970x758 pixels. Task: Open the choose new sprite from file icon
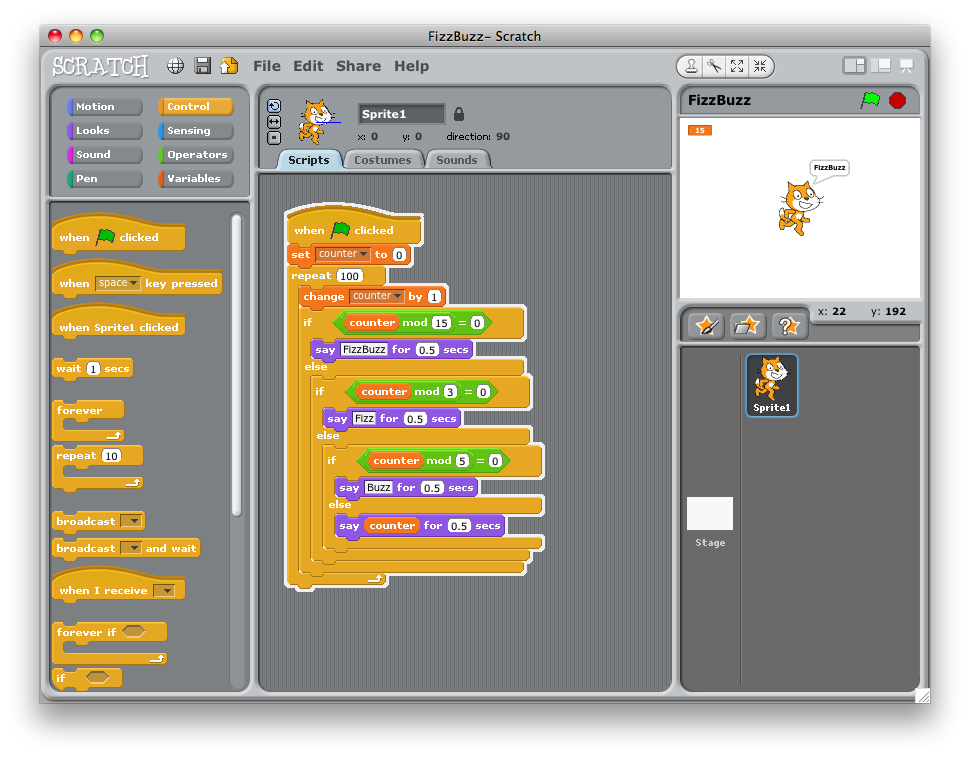[x=748, y=324]
